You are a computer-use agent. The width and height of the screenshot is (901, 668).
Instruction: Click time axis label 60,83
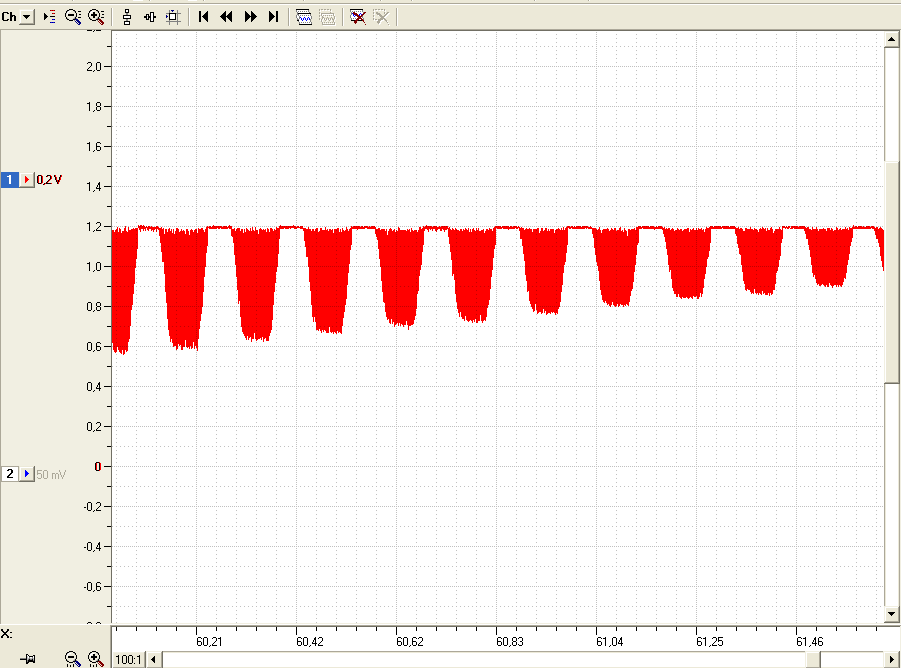pos(509,642)
